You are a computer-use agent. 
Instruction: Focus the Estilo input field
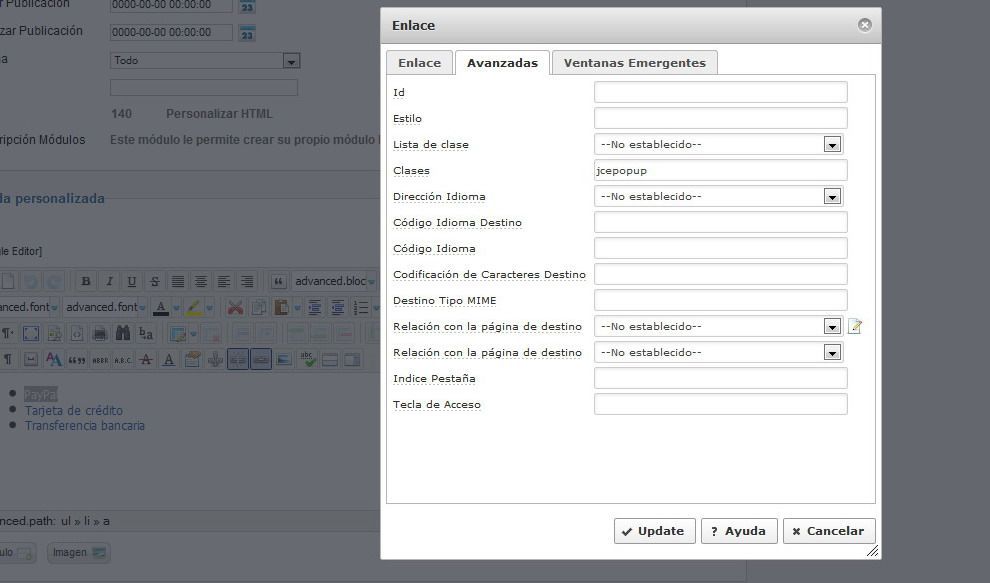(x=720, y=118)
